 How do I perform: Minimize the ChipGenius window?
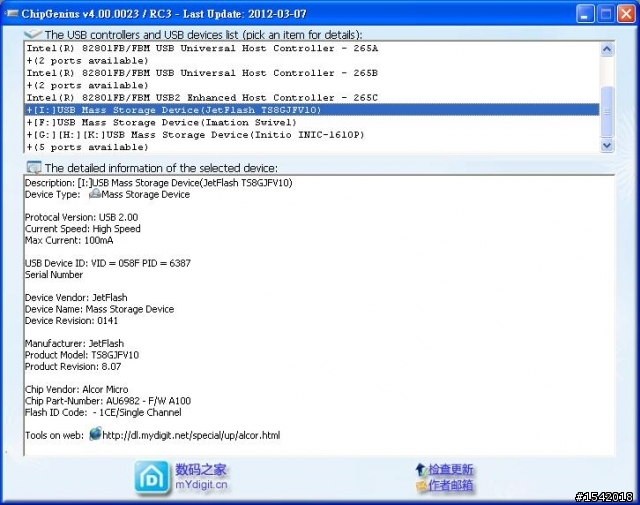tap(585, 14)
